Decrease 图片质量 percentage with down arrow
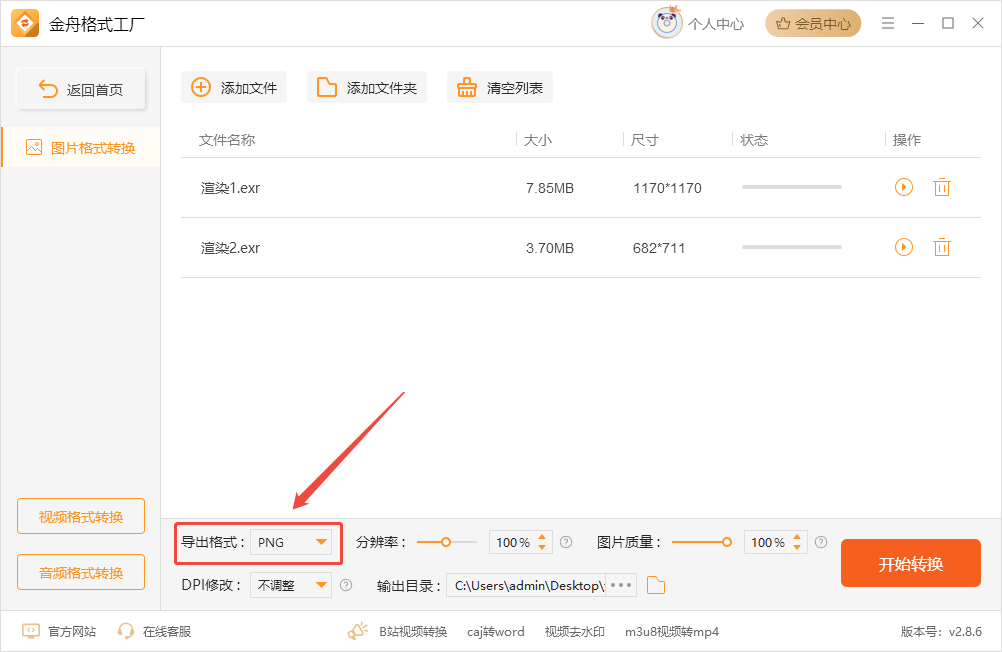The height and width of the screenshot is (652, 1002). (x=797, y=547)
